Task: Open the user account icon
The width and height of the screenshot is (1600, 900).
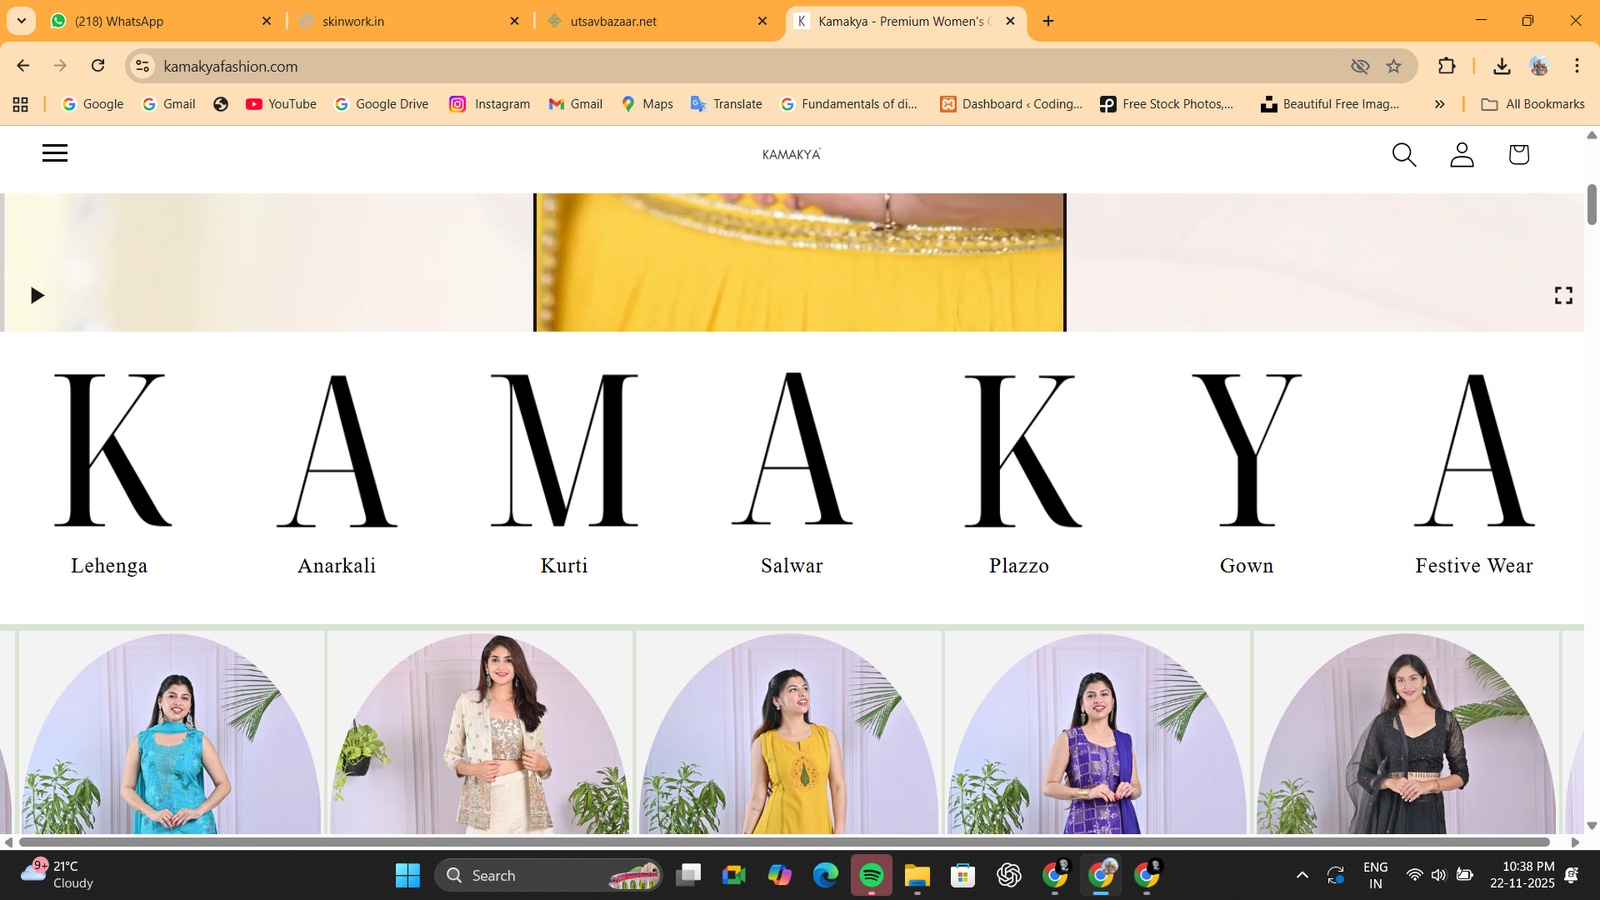Action: click(1462, 154)
